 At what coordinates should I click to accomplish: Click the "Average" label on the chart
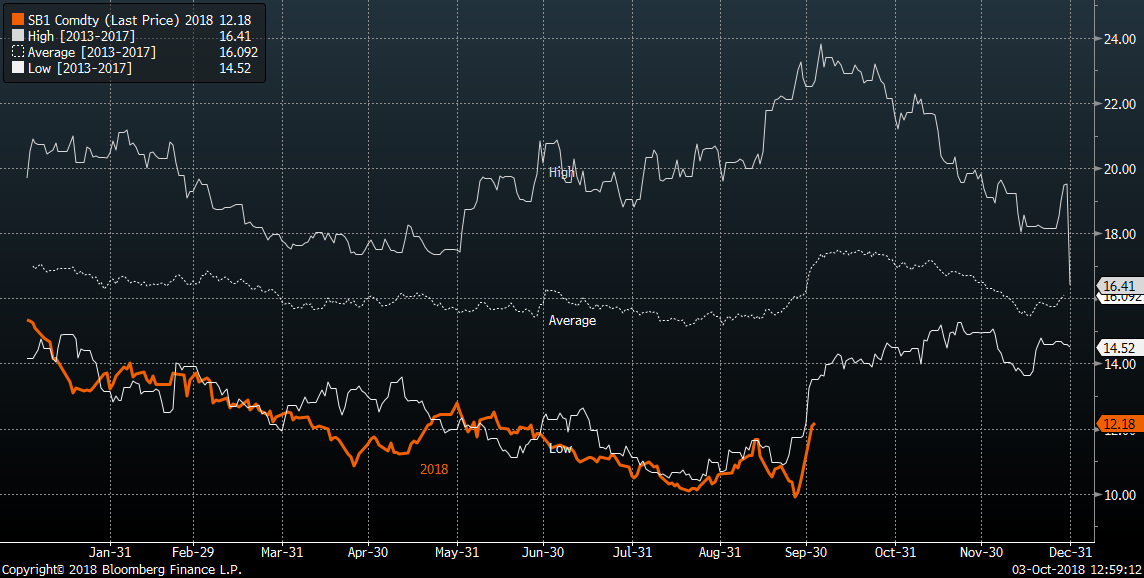tap(572, 321)
